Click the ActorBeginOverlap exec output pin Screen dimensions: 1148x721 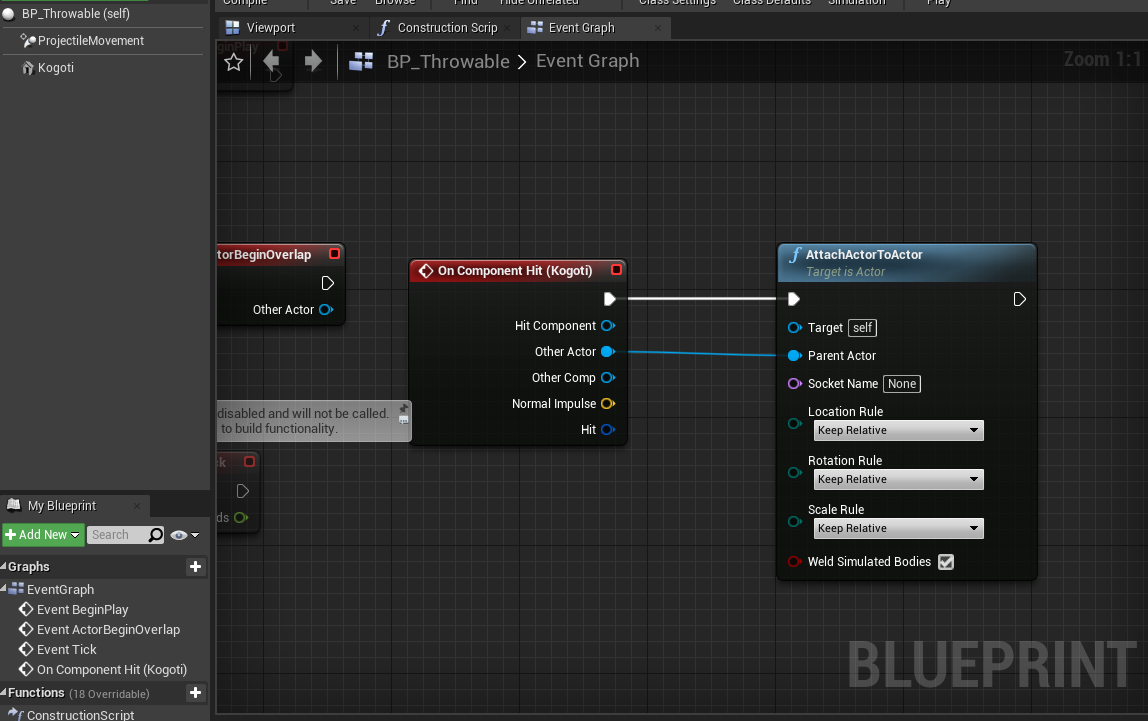pyautogui.click(x=327, y=283)
